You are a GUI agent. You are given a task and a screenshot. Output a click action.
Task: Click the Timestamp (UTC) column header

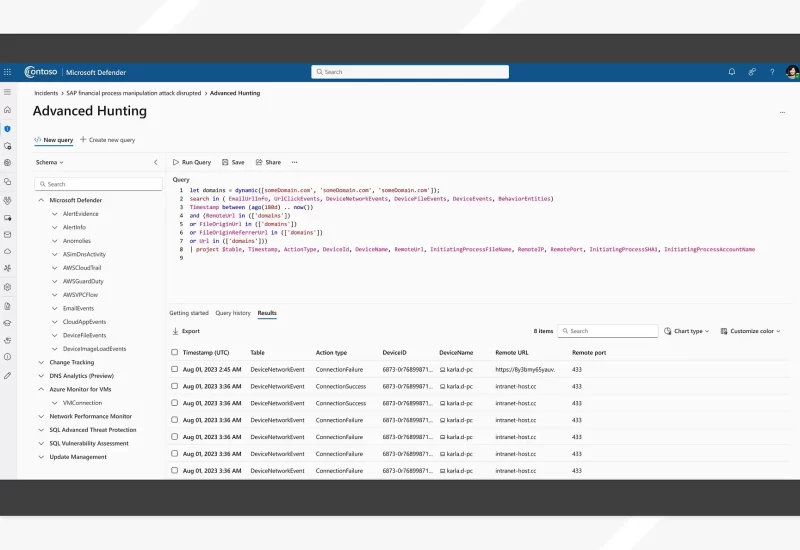coord(206,352)
